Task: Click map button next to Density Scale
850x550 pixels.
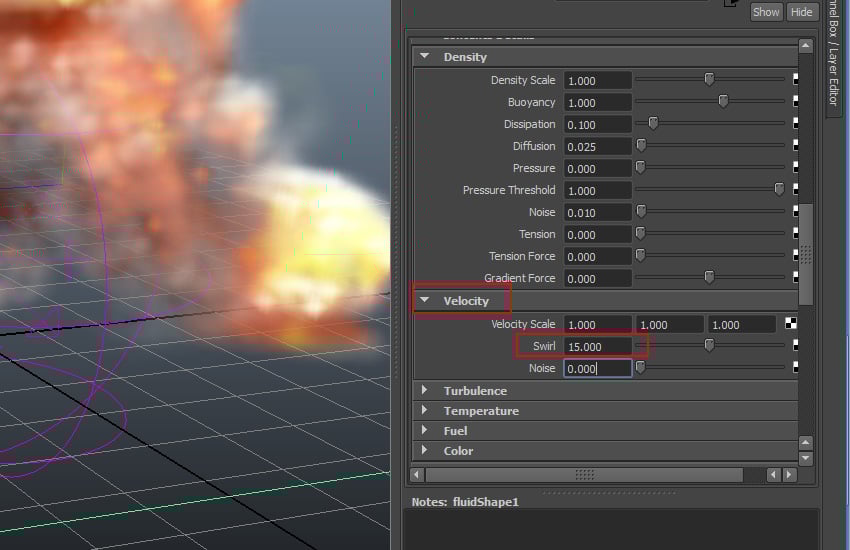Action: coord(796,80)
